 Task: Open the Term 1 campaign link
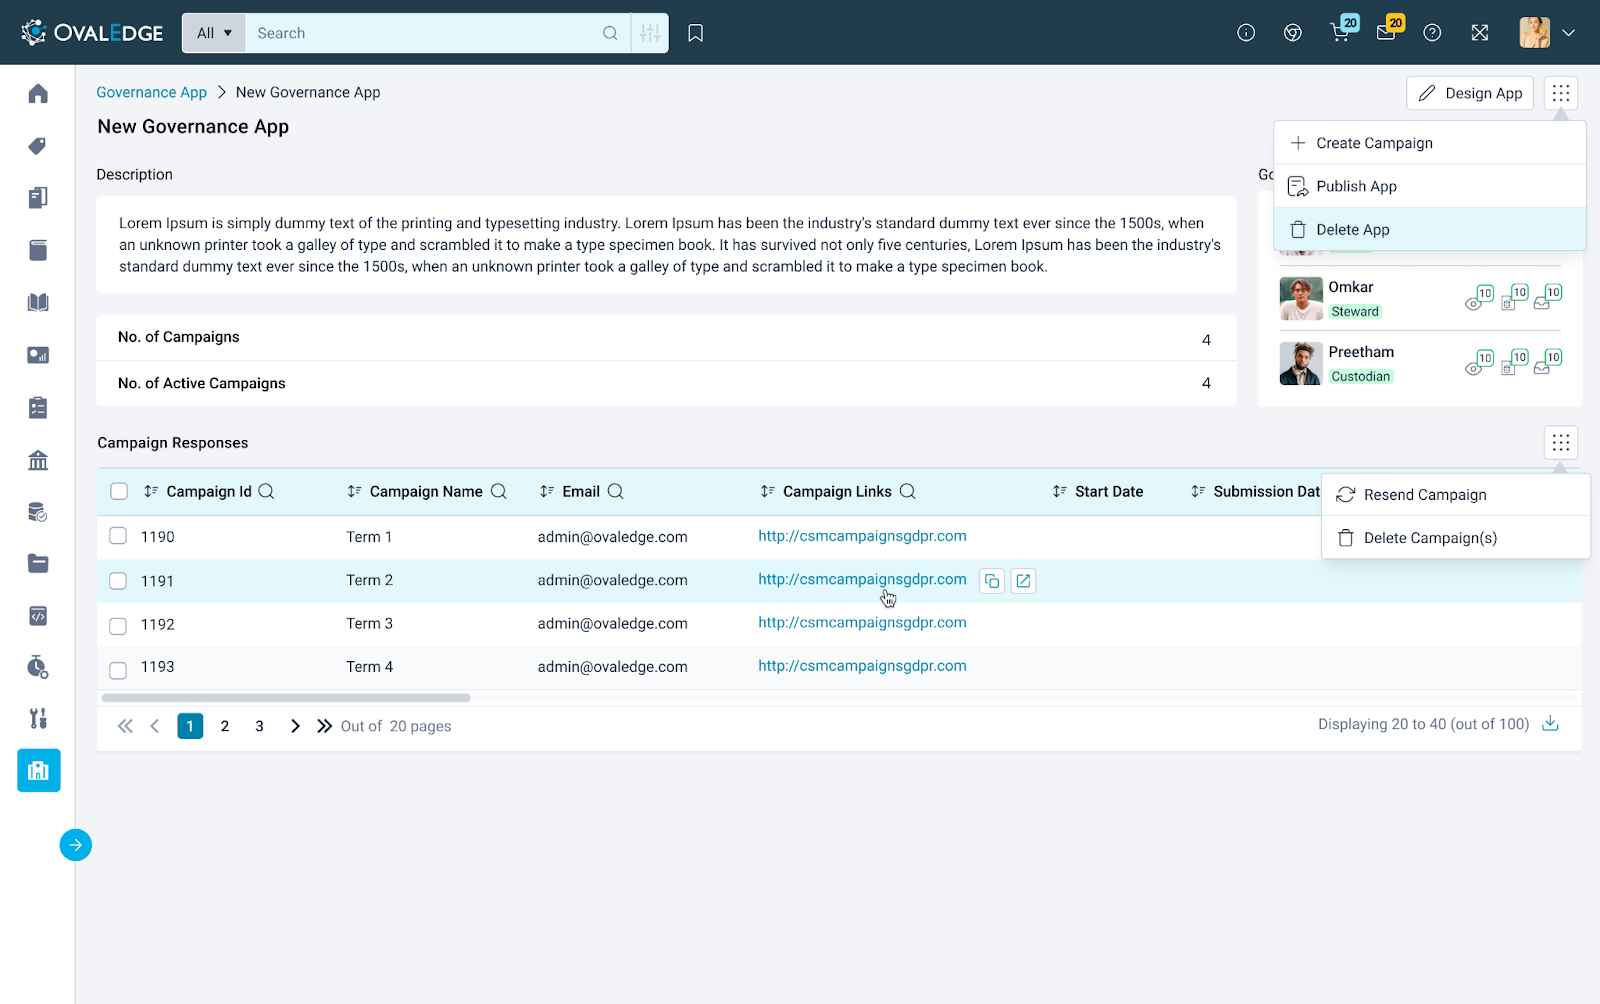point(862,536)
